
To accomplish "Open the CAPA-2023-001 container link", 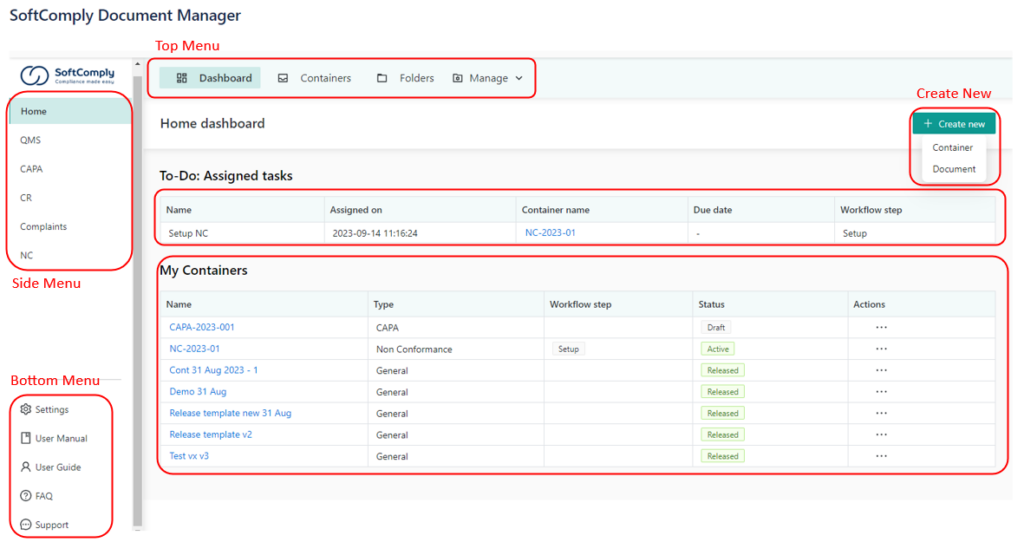I will pos(202,327).
